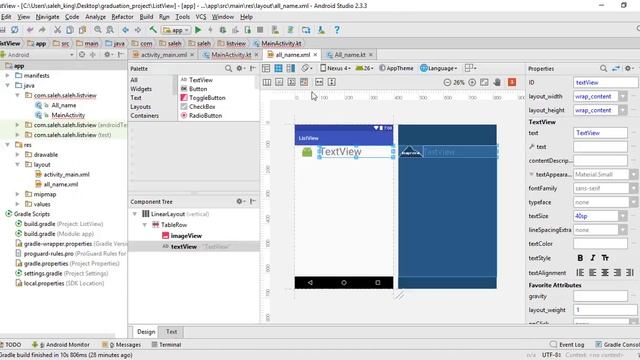Open the Android Monitor tool window
Screen dimensions: 640x360
(x=61, y=344)
